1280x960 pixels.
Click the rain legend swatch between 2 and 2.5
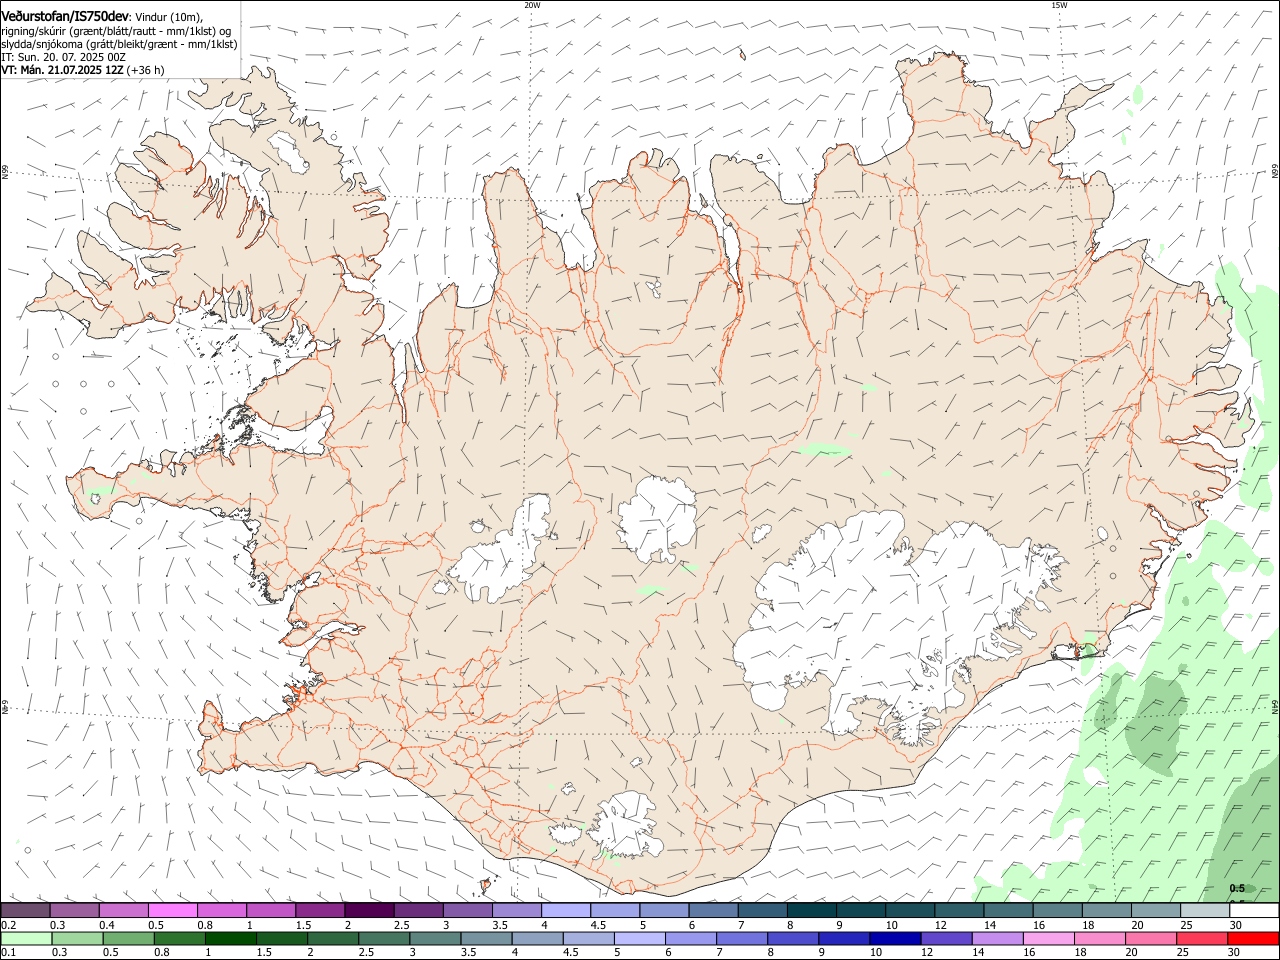click(x=334, y=939)
